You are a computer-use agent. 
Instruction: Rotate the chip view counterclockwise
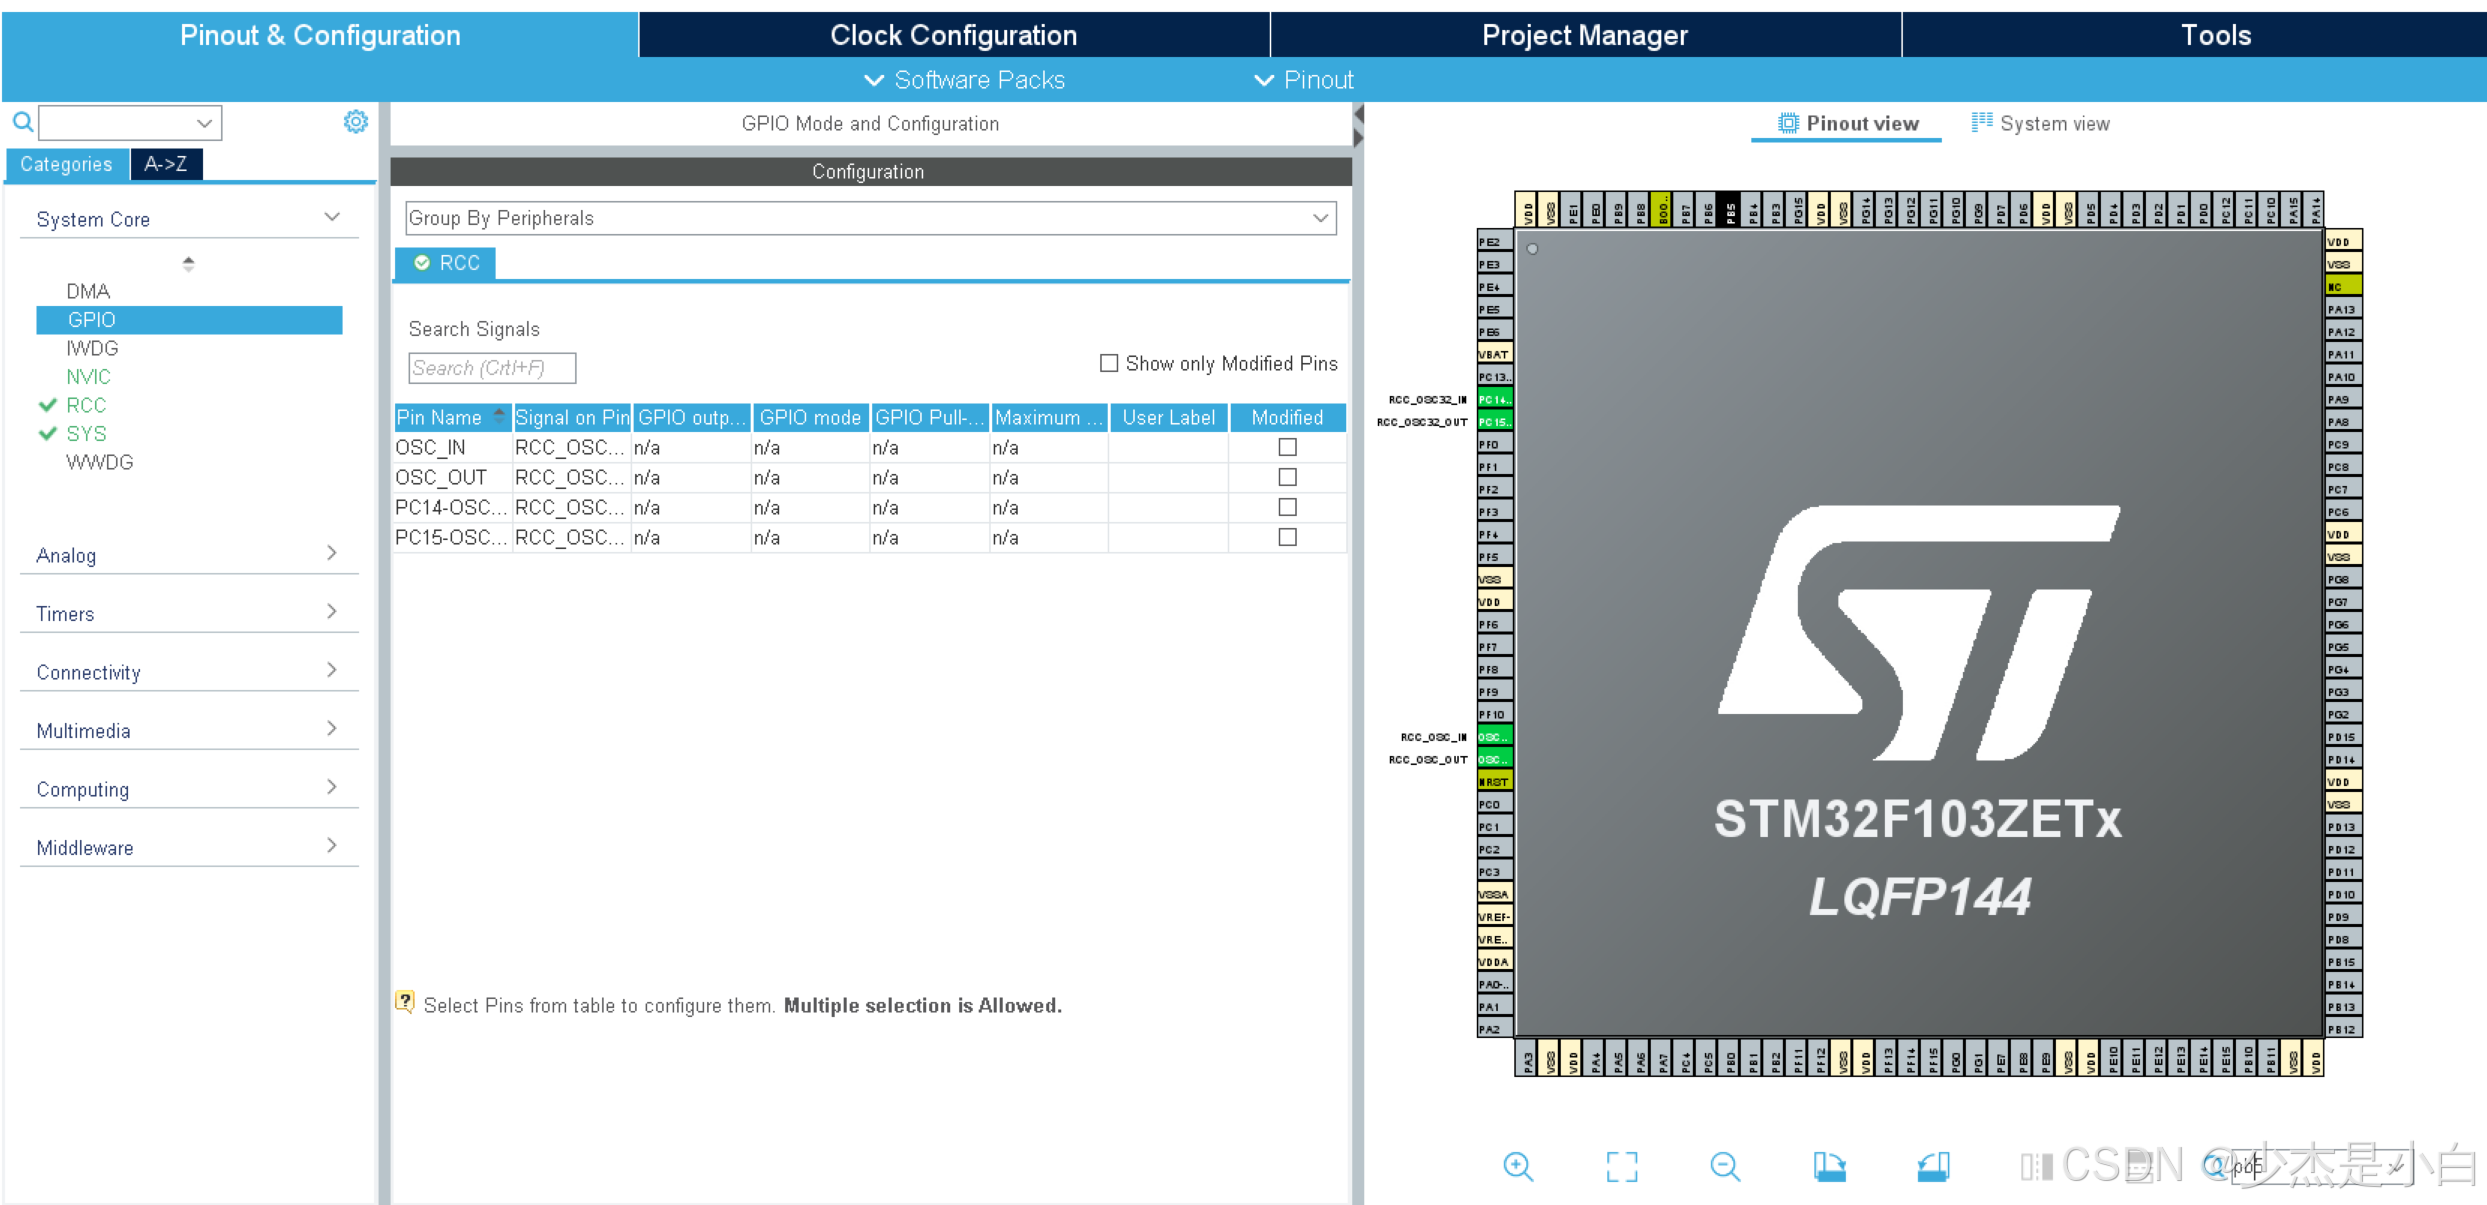point(1933,1166)
